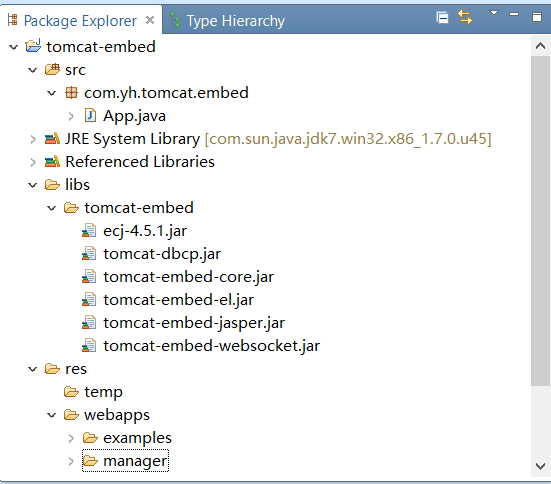The width and height of the screenshot is (551, 484).
Task: Expand the JRE System Library node
Action: pos(33,139)
